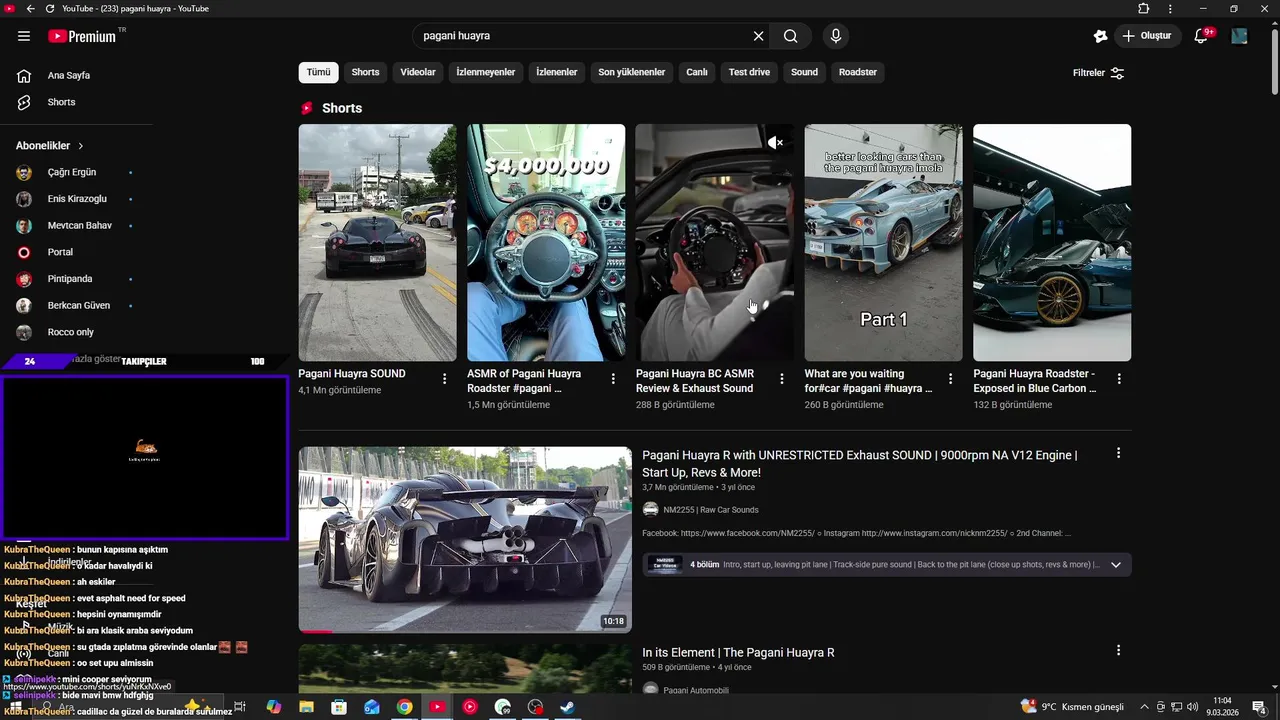
Task: Start voice search with microphone
Action: (x=836, y=36)
